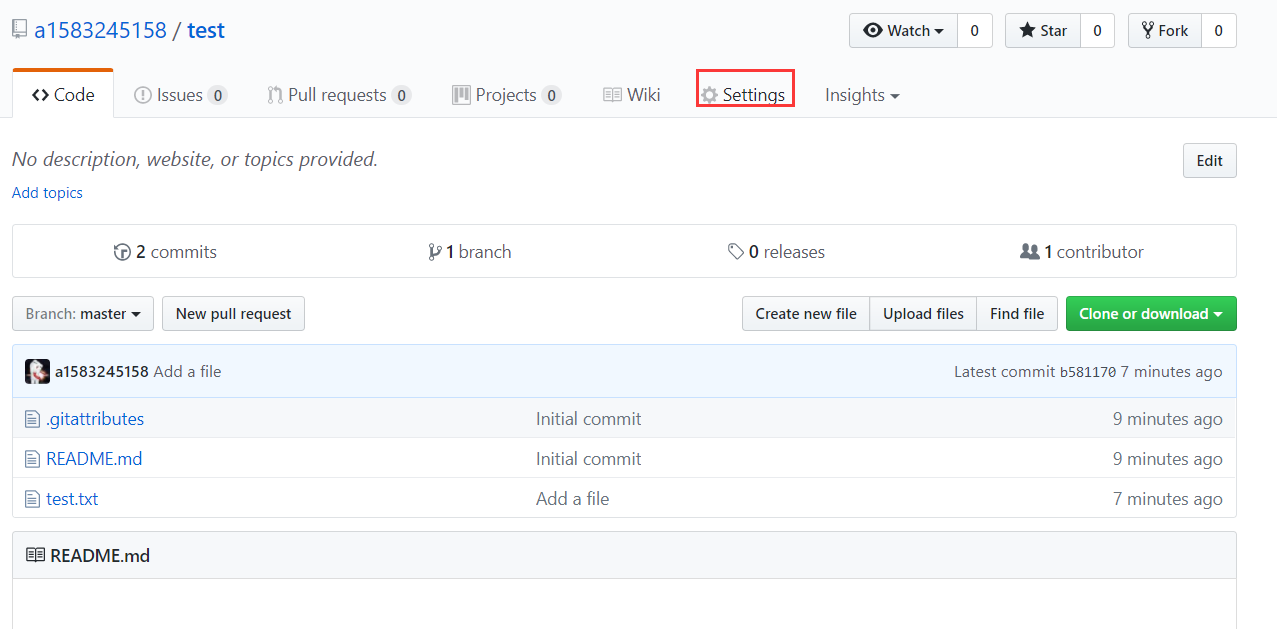View the 1 contributor page

[x=1082, y=252]
